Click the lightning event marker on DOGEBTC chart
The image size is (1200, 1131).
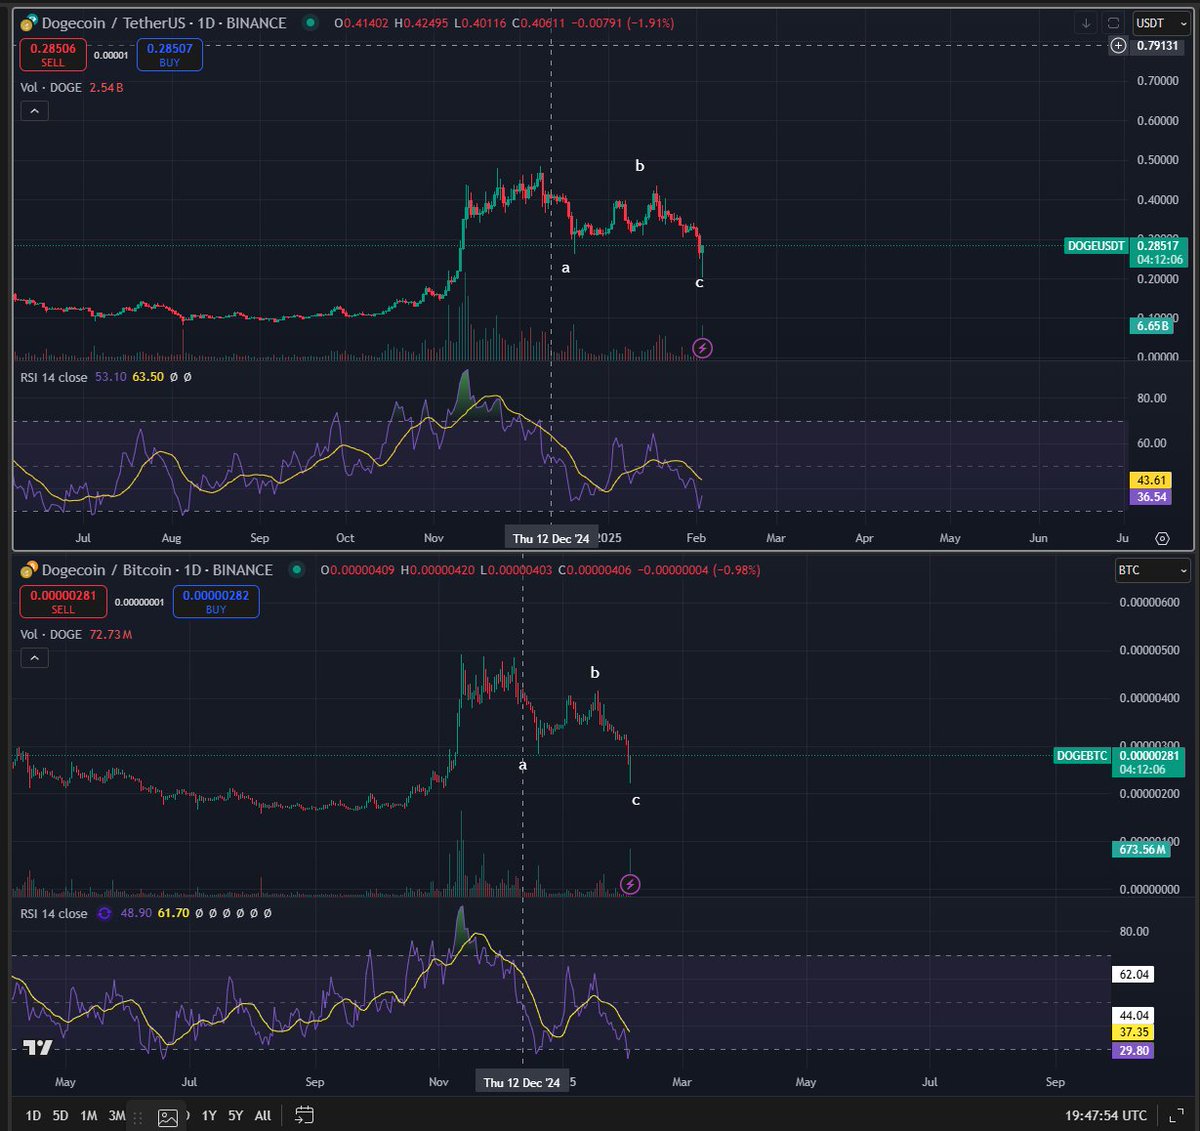pyautogui.click(x=630, y=884)
